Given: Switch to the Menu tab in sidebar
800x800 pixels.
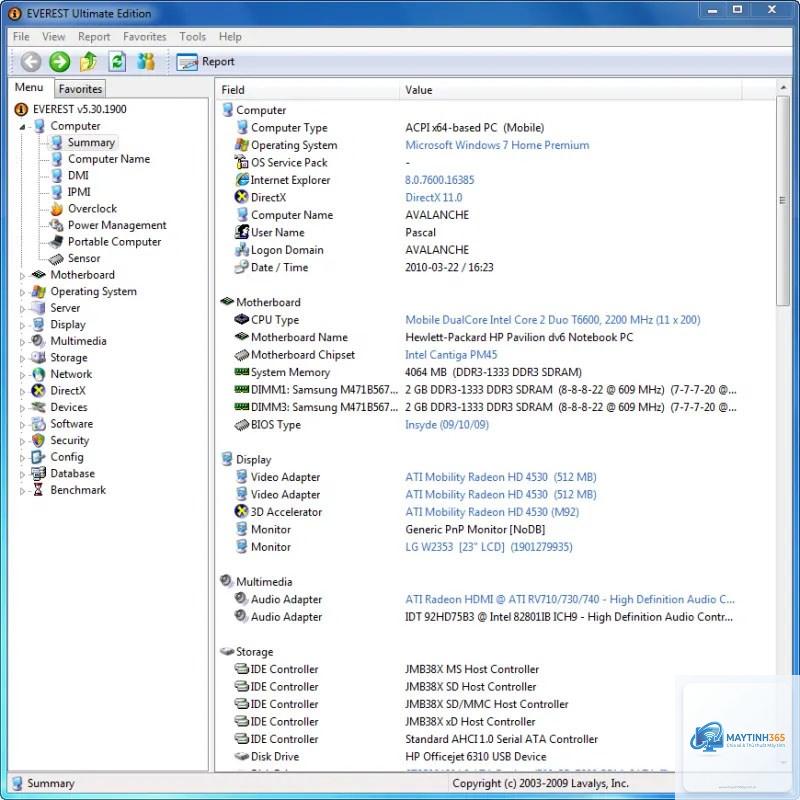Looking at the screenshot, I should (29, 87).
